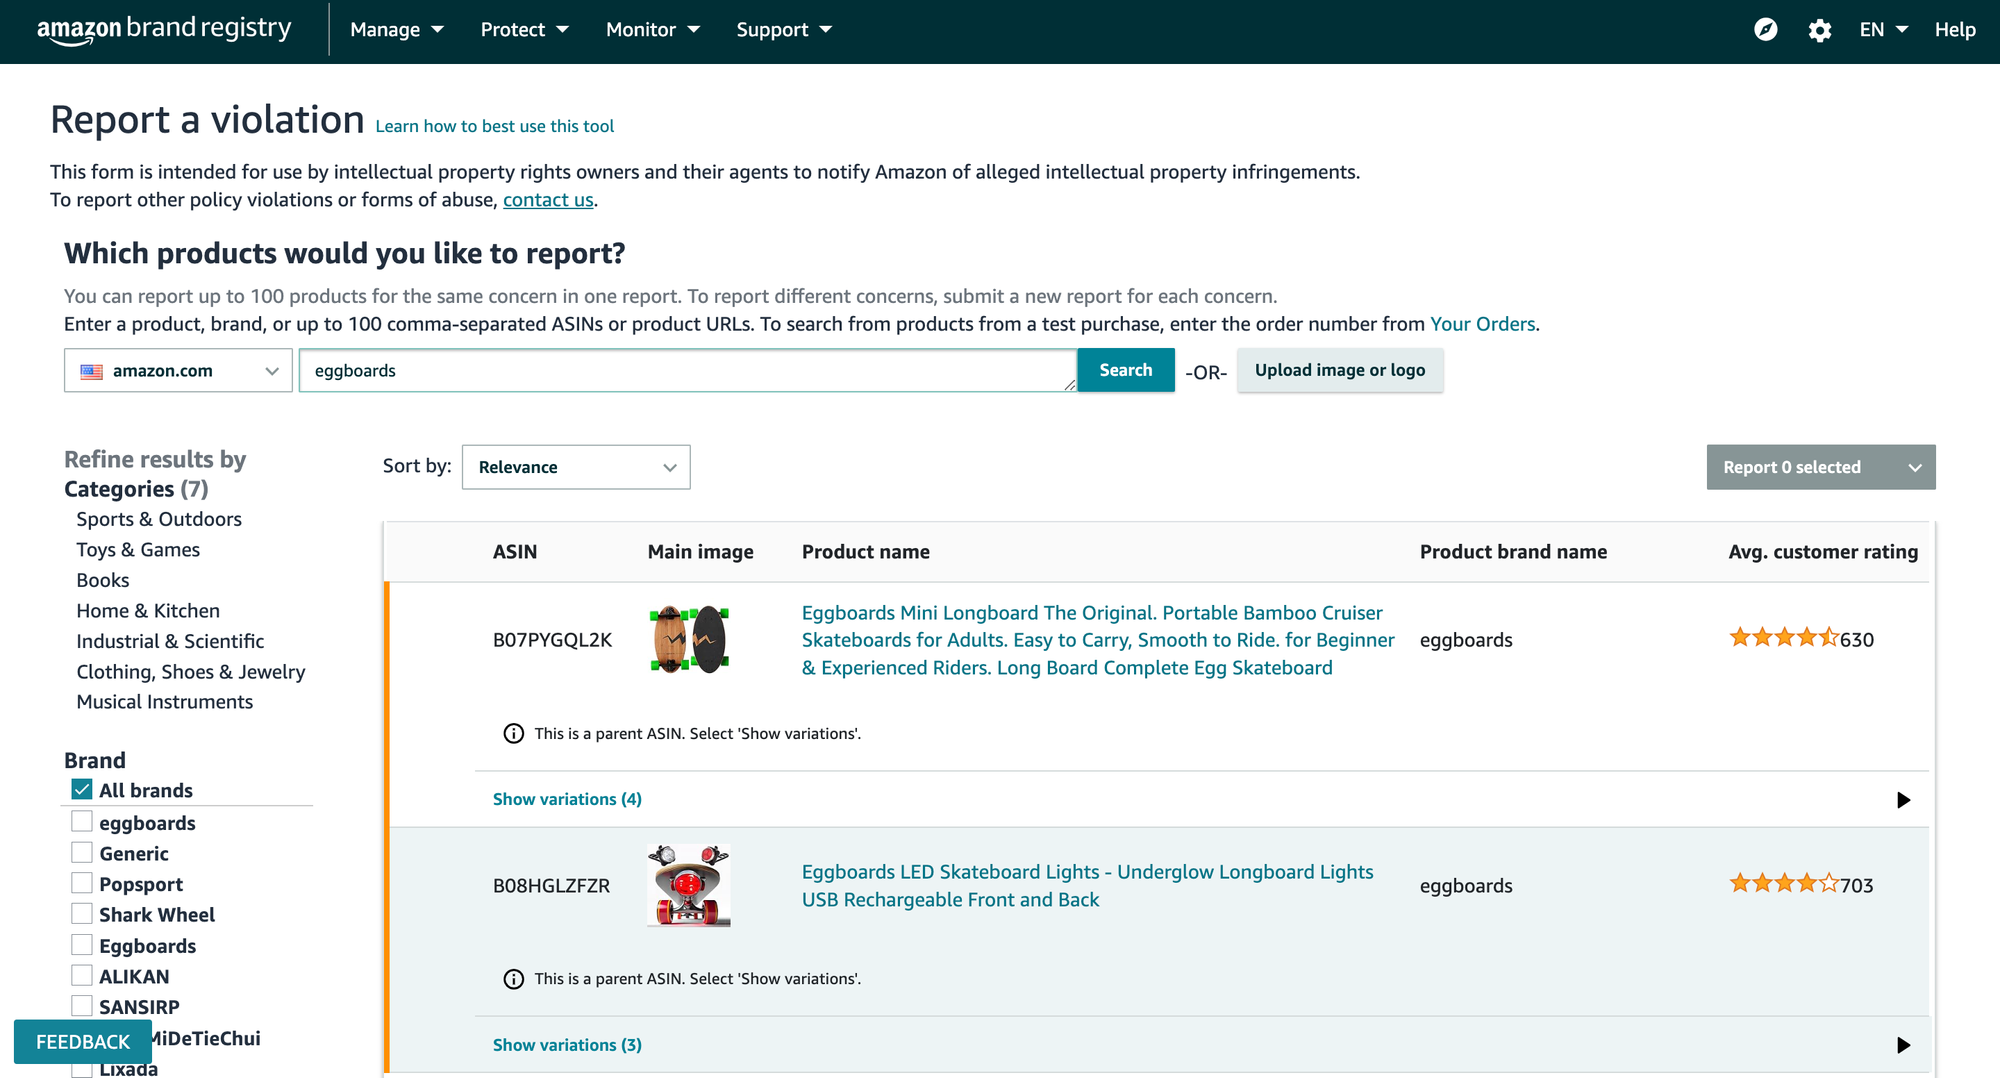The width and height of the screenshot is (2000, 1078).
Task: Select the Shark Wheel brand checkbox
Action: pos(82,913)
